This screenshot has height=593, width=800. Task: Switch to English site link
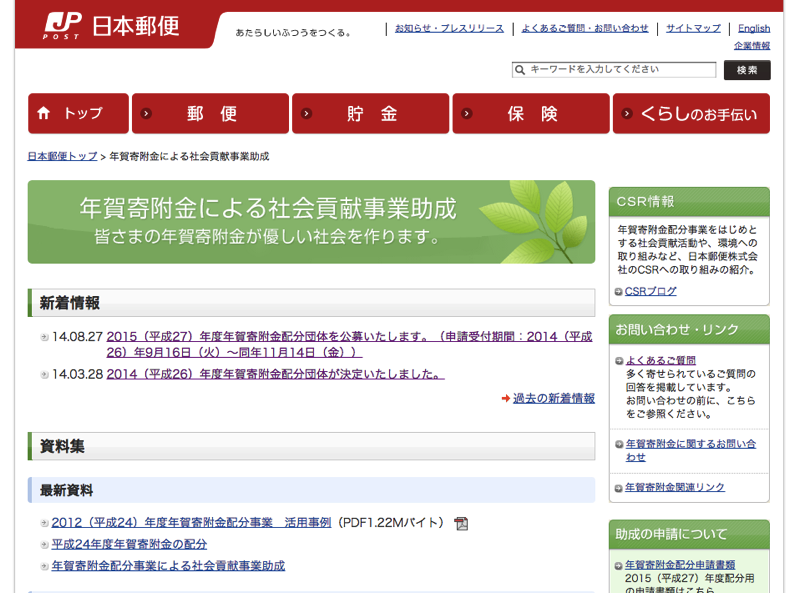(754, 29)
